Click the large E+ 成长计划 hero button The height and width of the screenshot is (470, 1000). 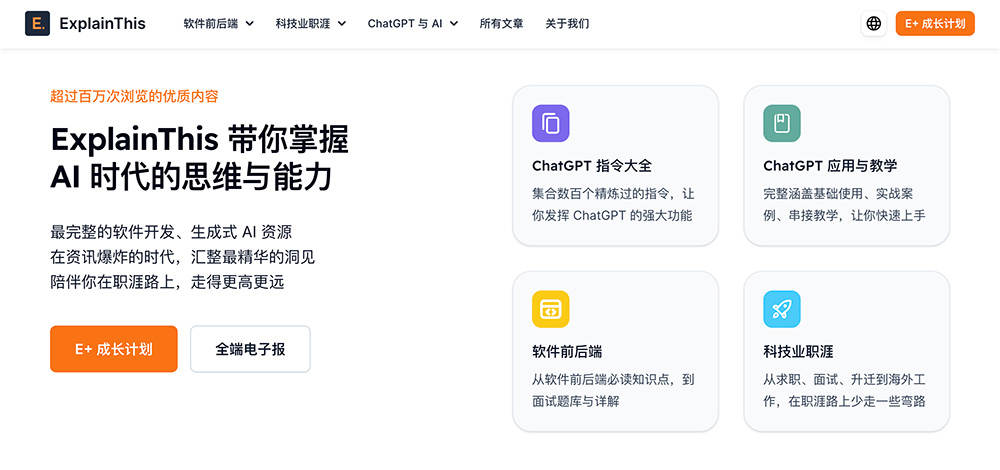114,349
